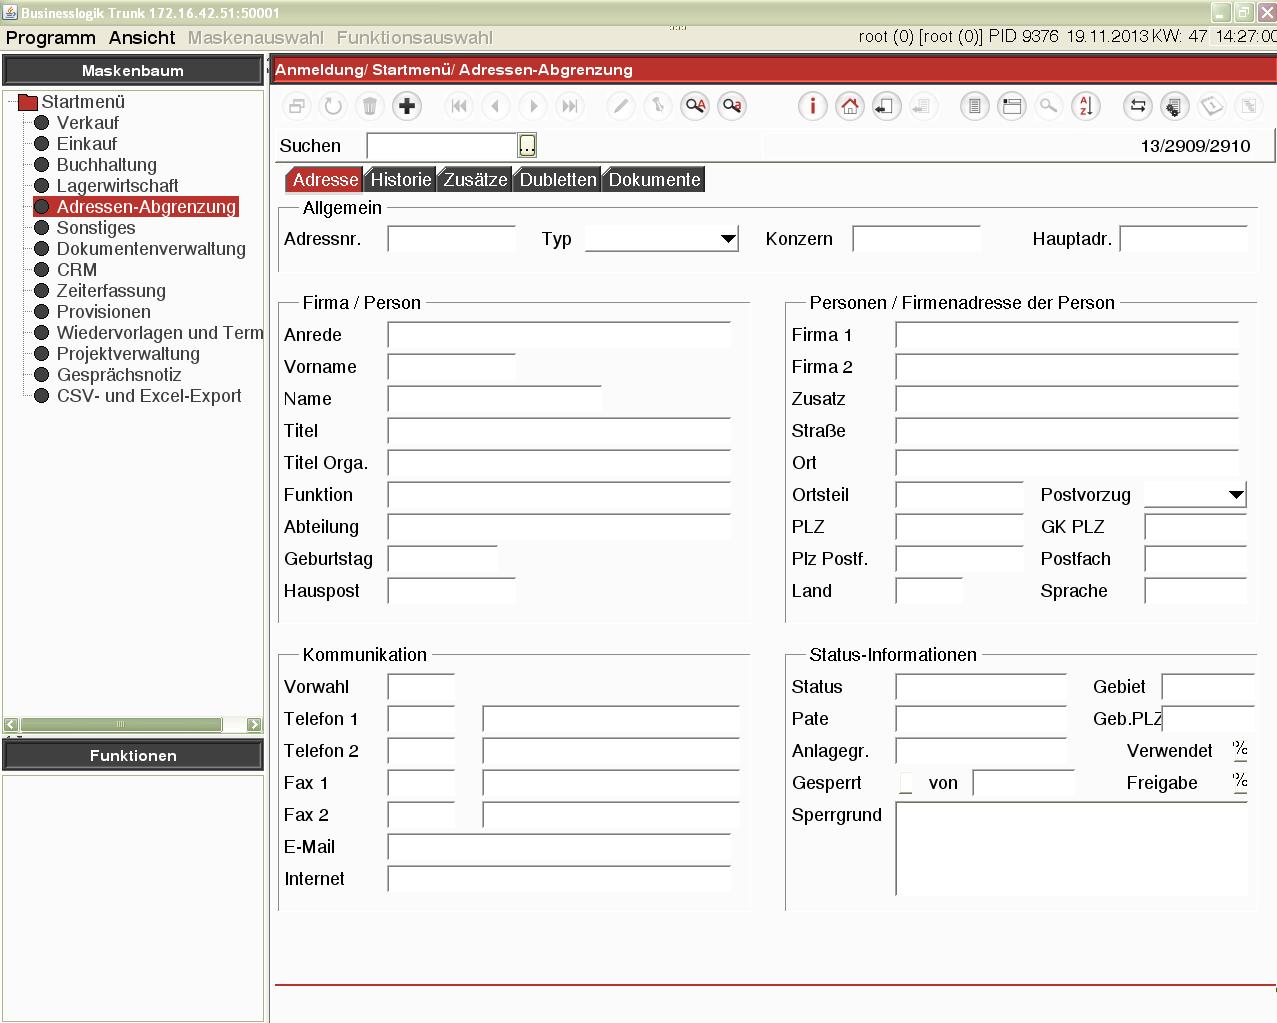This screenshot has width=1277, height=1023.
Task: Open the Suchen field lookup button
Action: coord(527,146)
